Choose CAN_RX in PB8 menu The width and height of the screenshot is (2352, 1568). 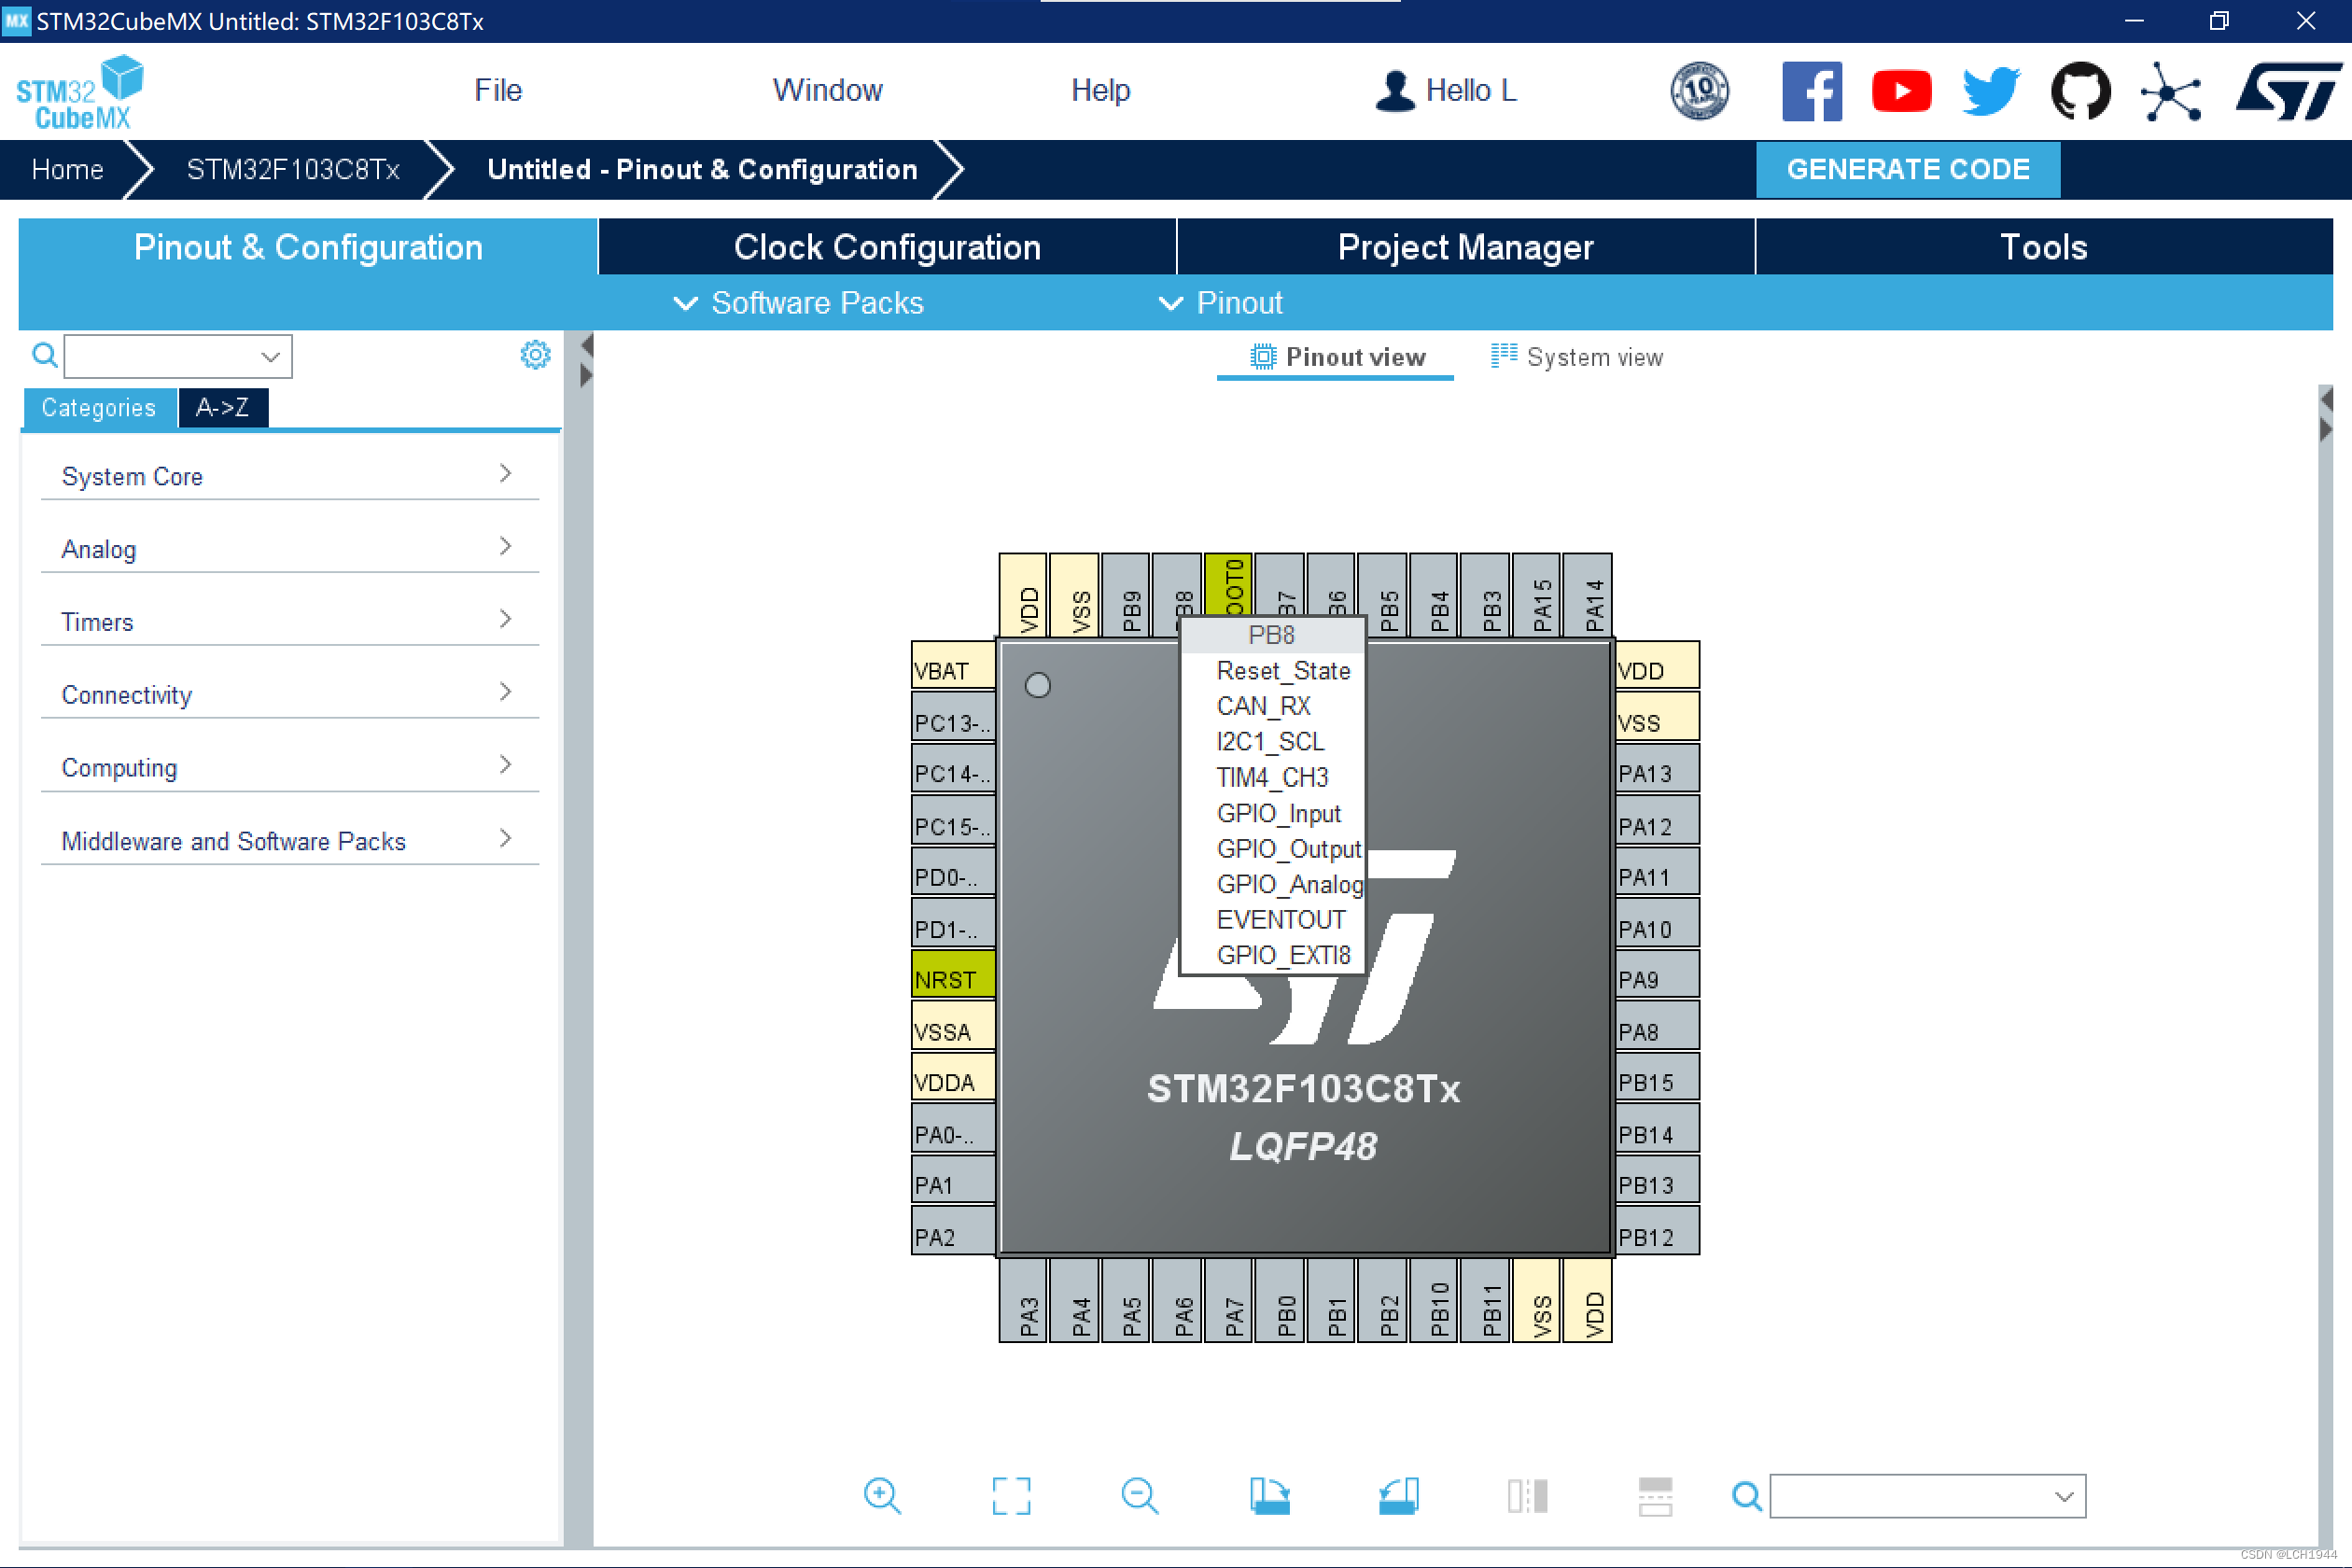click(x=1273, y=706)
